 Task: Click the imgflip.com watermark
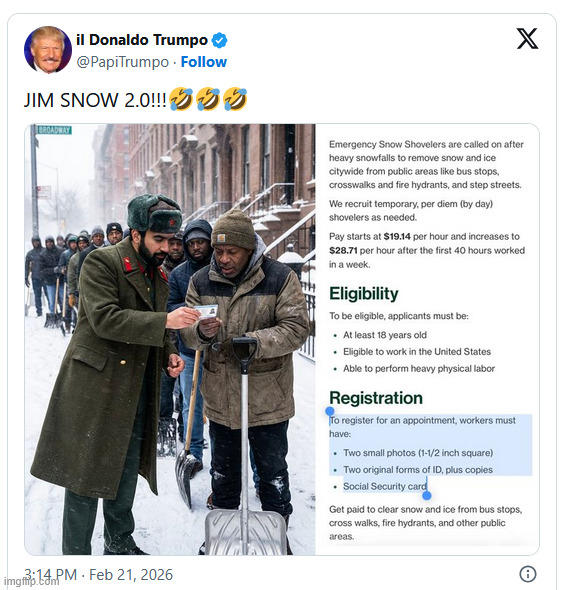(x=30, y=581)
